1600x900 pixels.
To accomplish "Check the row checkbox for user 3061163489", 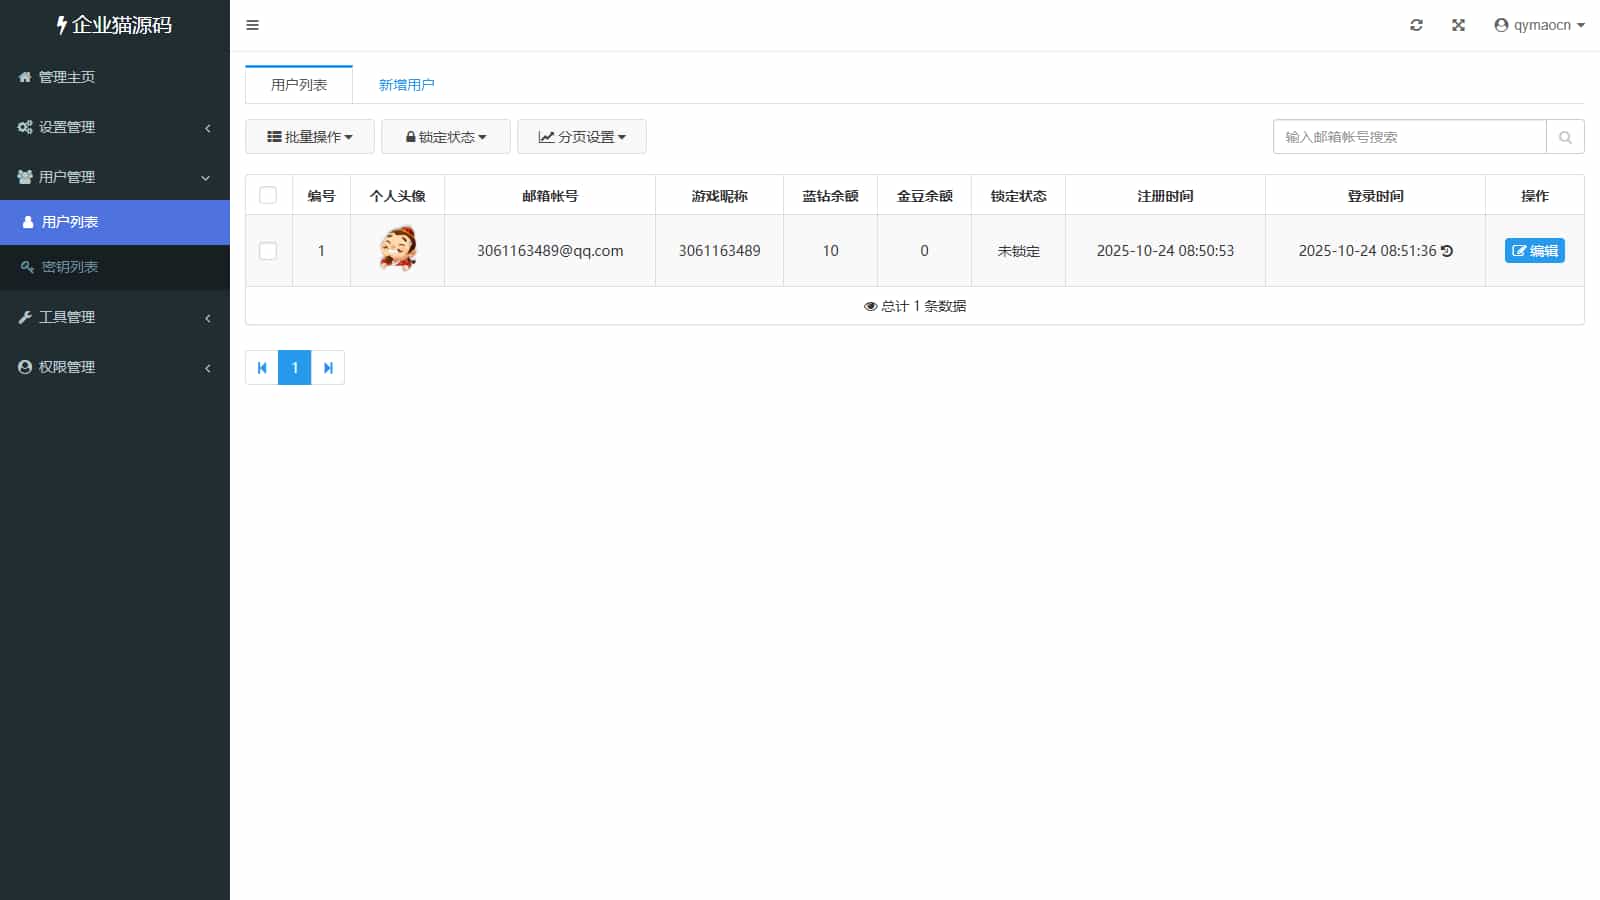I will pos(268,251).
